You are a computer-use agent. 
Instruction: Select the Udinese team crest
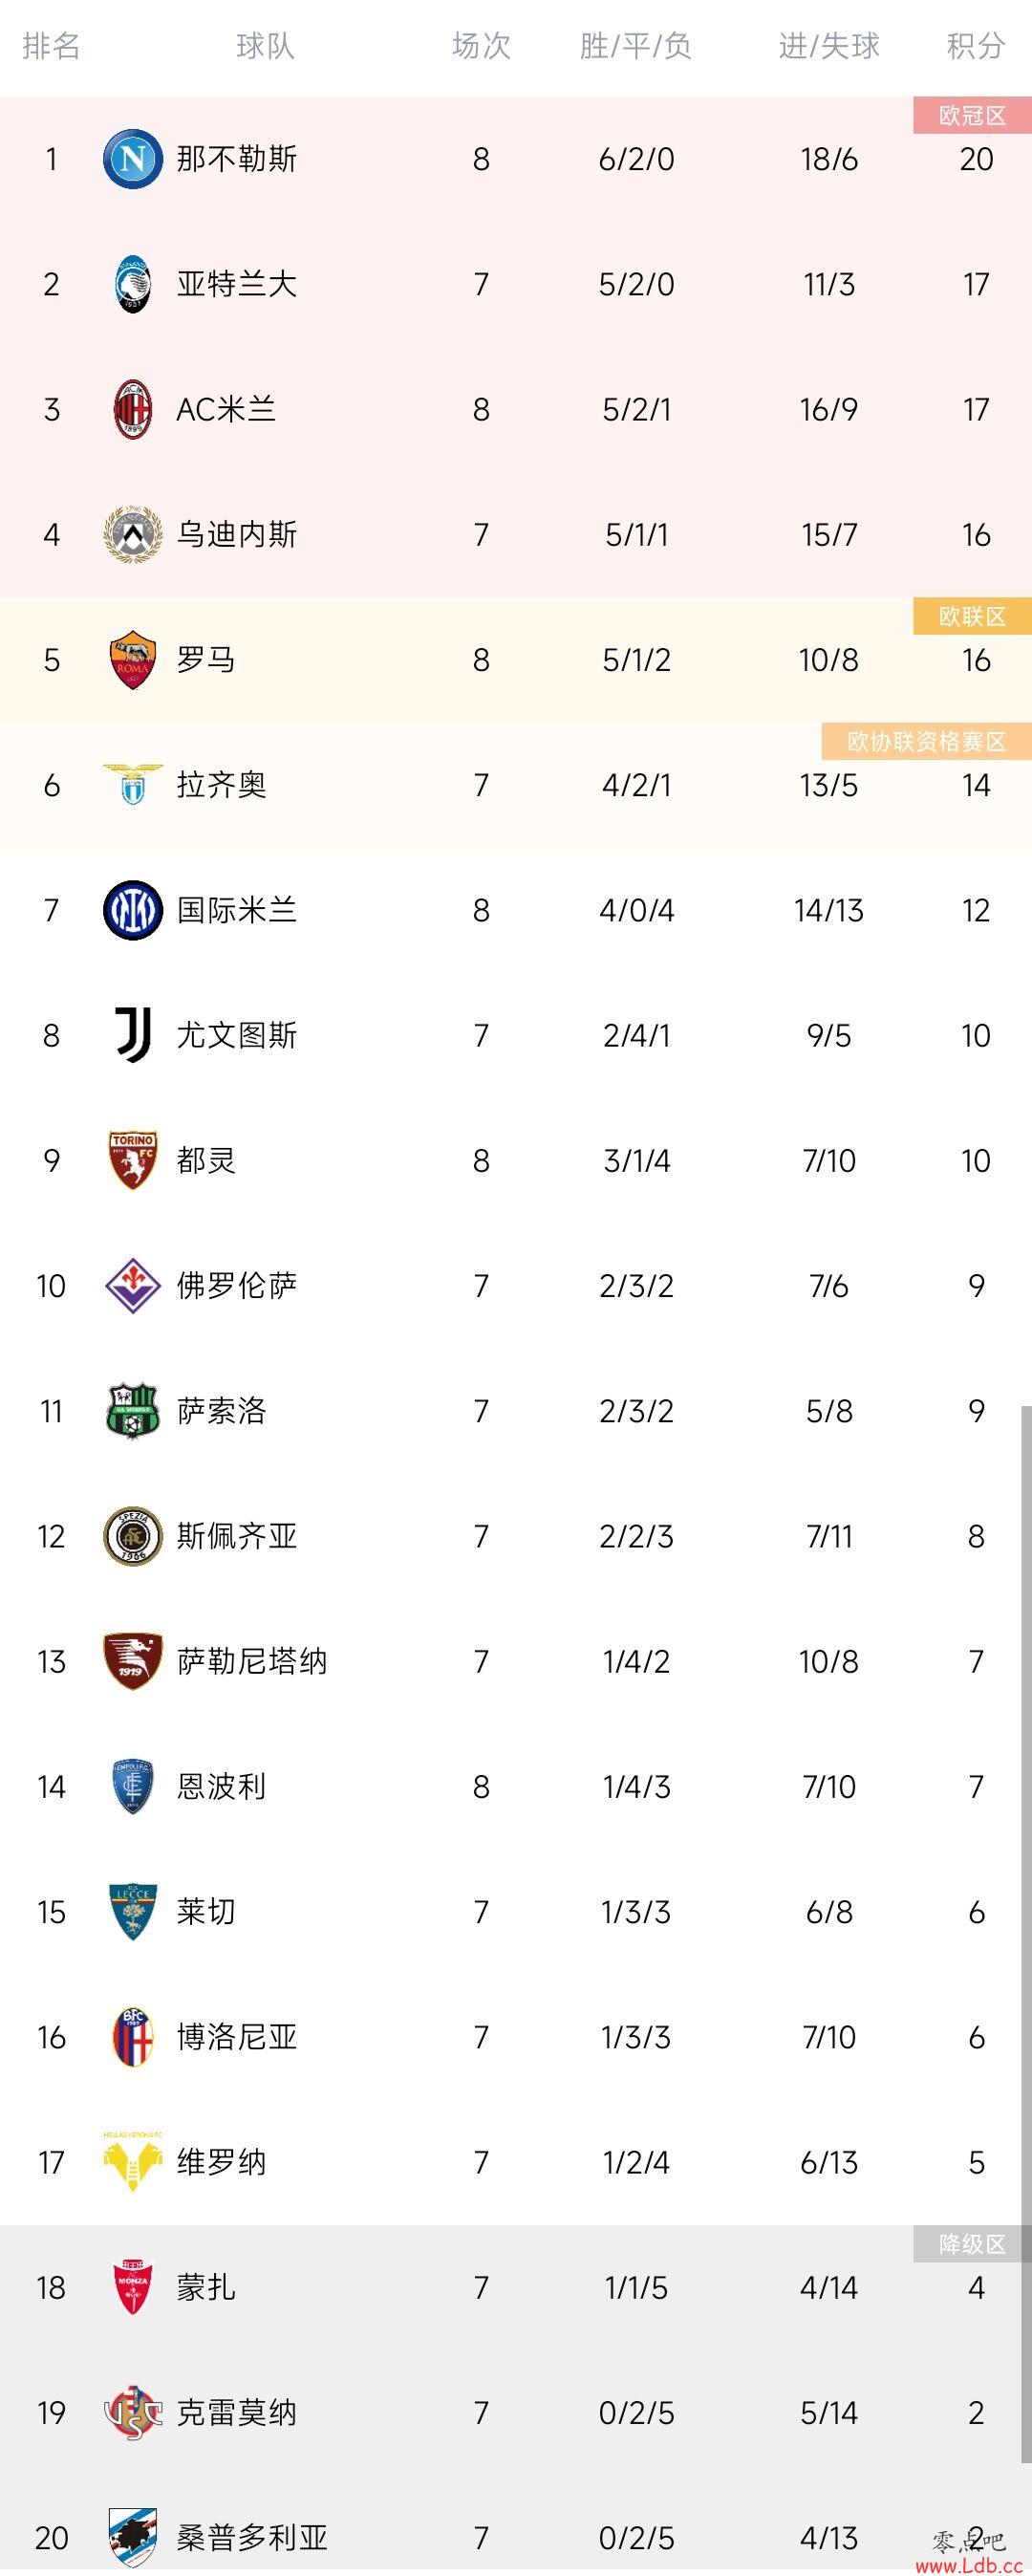[133, 534]
